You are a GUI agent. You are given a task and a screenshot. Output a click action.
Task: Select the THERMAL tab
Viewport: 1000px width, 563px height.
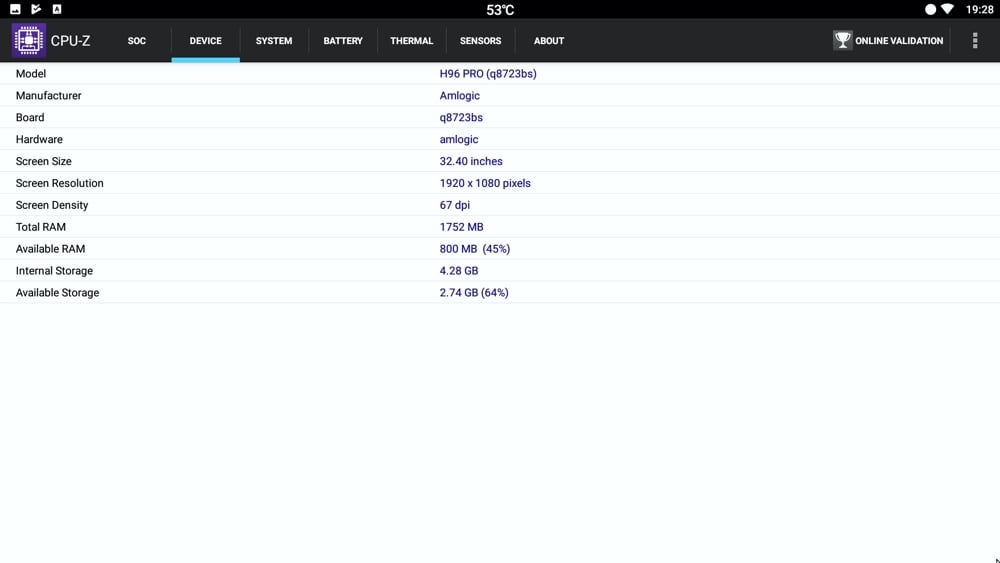(412, 41)
